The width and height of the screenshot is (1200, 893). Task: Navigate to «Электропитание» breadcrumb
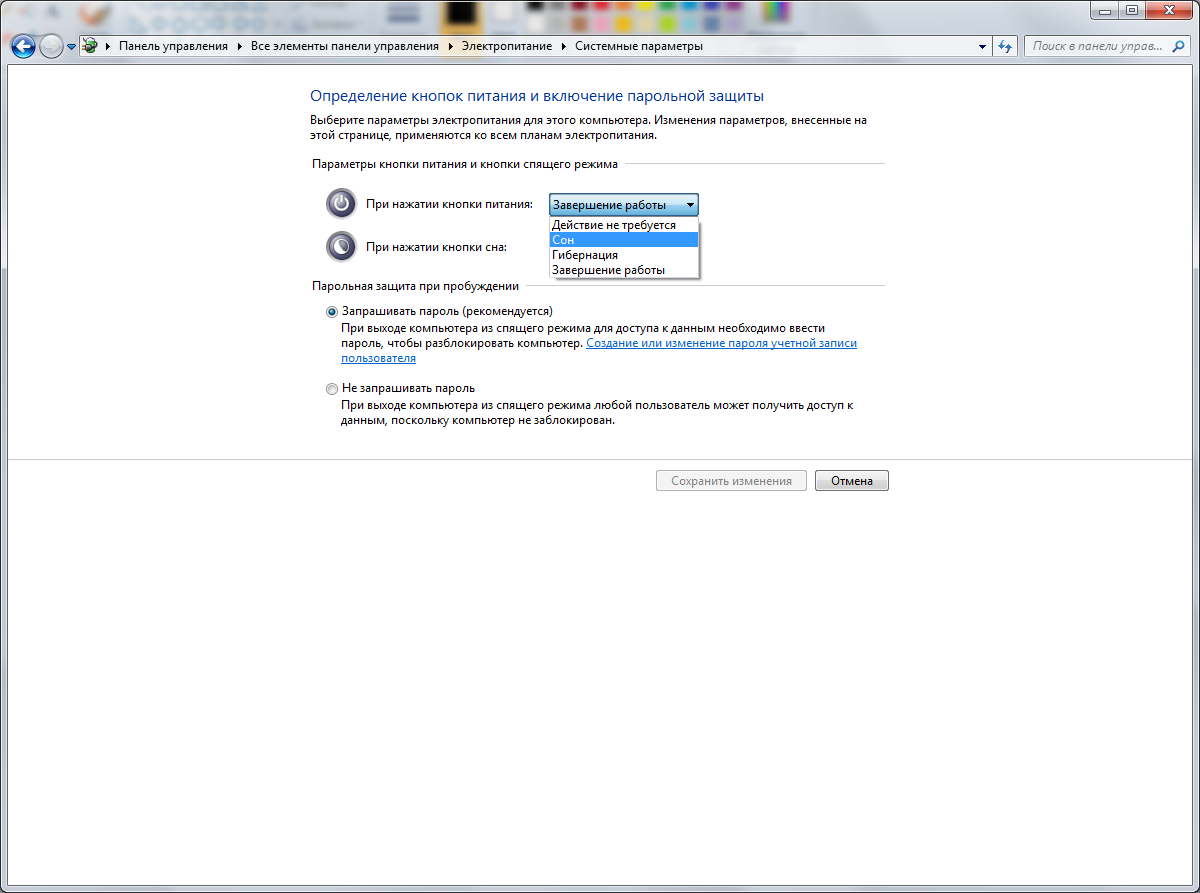click(x=505, y=46)
